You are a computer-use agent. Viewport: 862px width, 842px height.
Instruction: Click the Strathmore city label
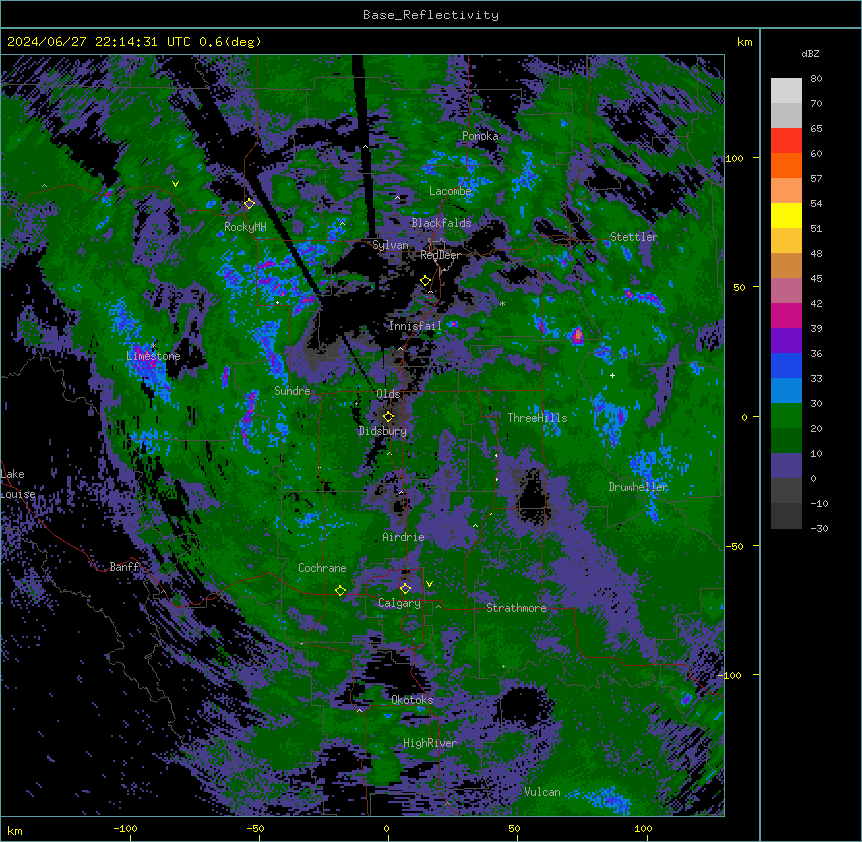[516, 608]
